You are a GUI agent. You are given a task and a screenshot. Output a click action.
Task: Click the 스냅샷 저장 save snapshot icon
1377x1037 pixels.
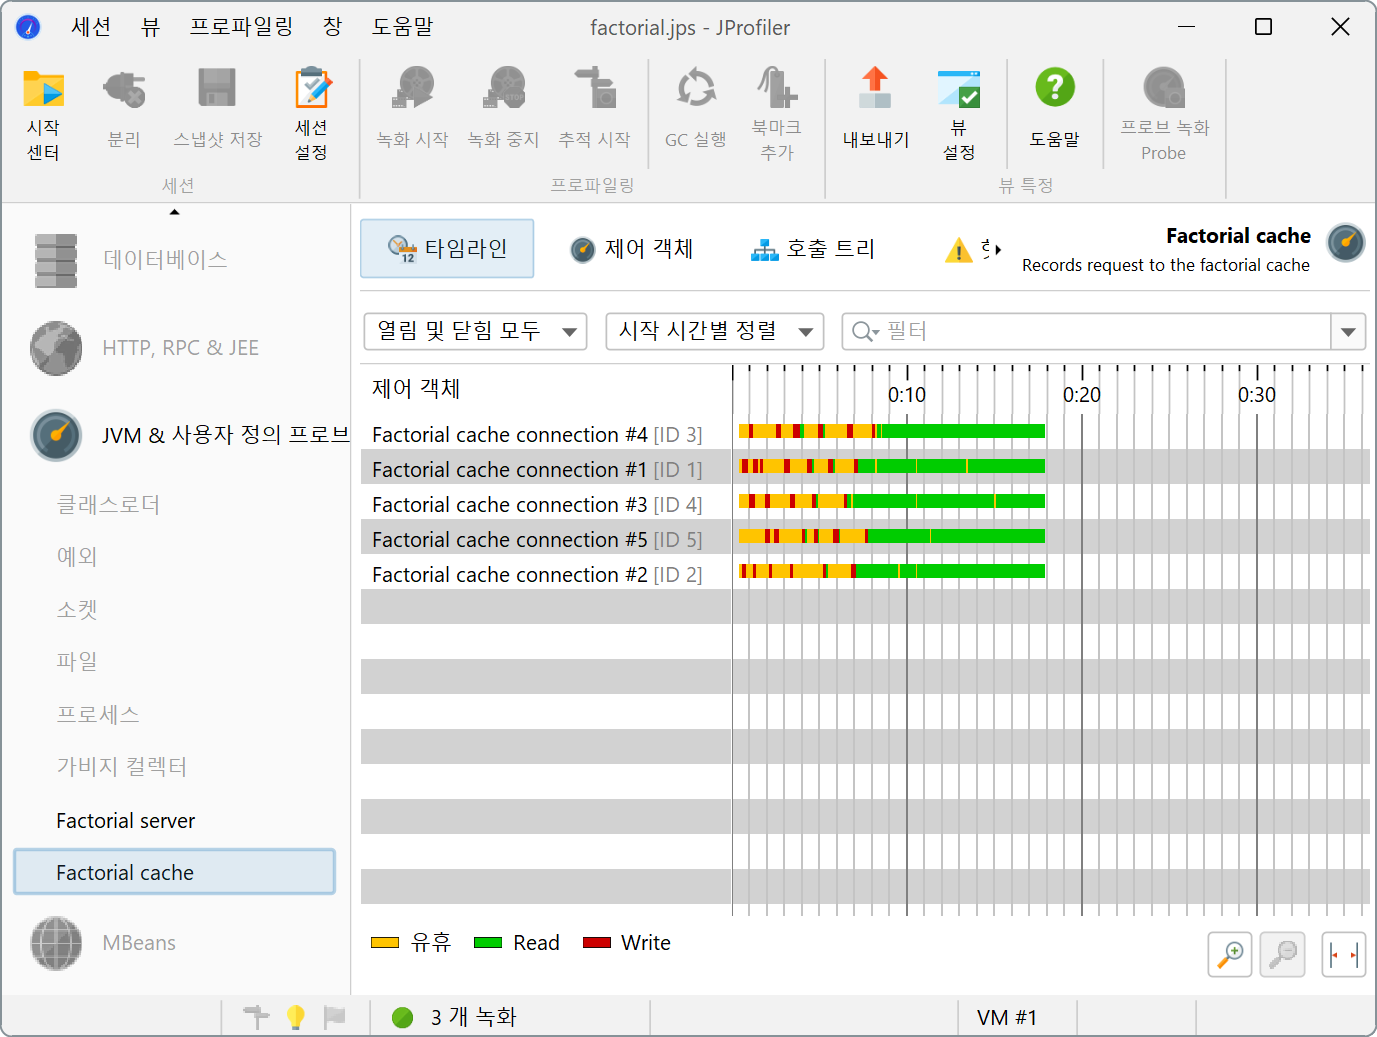point(217,110)
